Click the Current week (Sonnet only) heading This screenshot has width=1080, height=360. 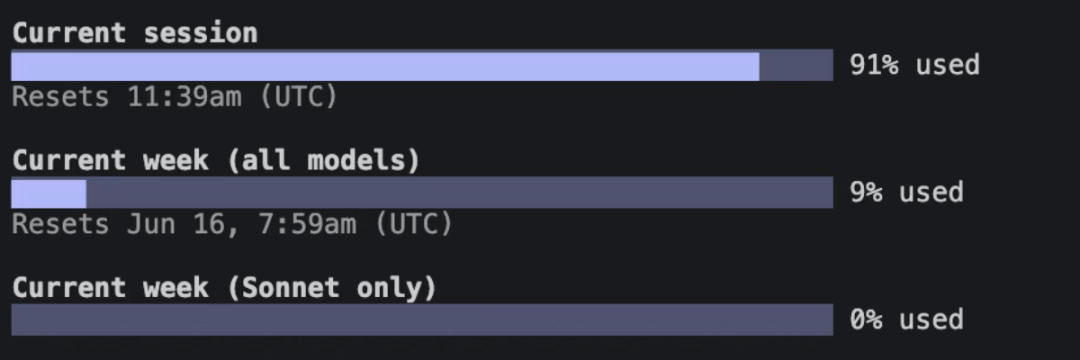(x=225, y=288)
